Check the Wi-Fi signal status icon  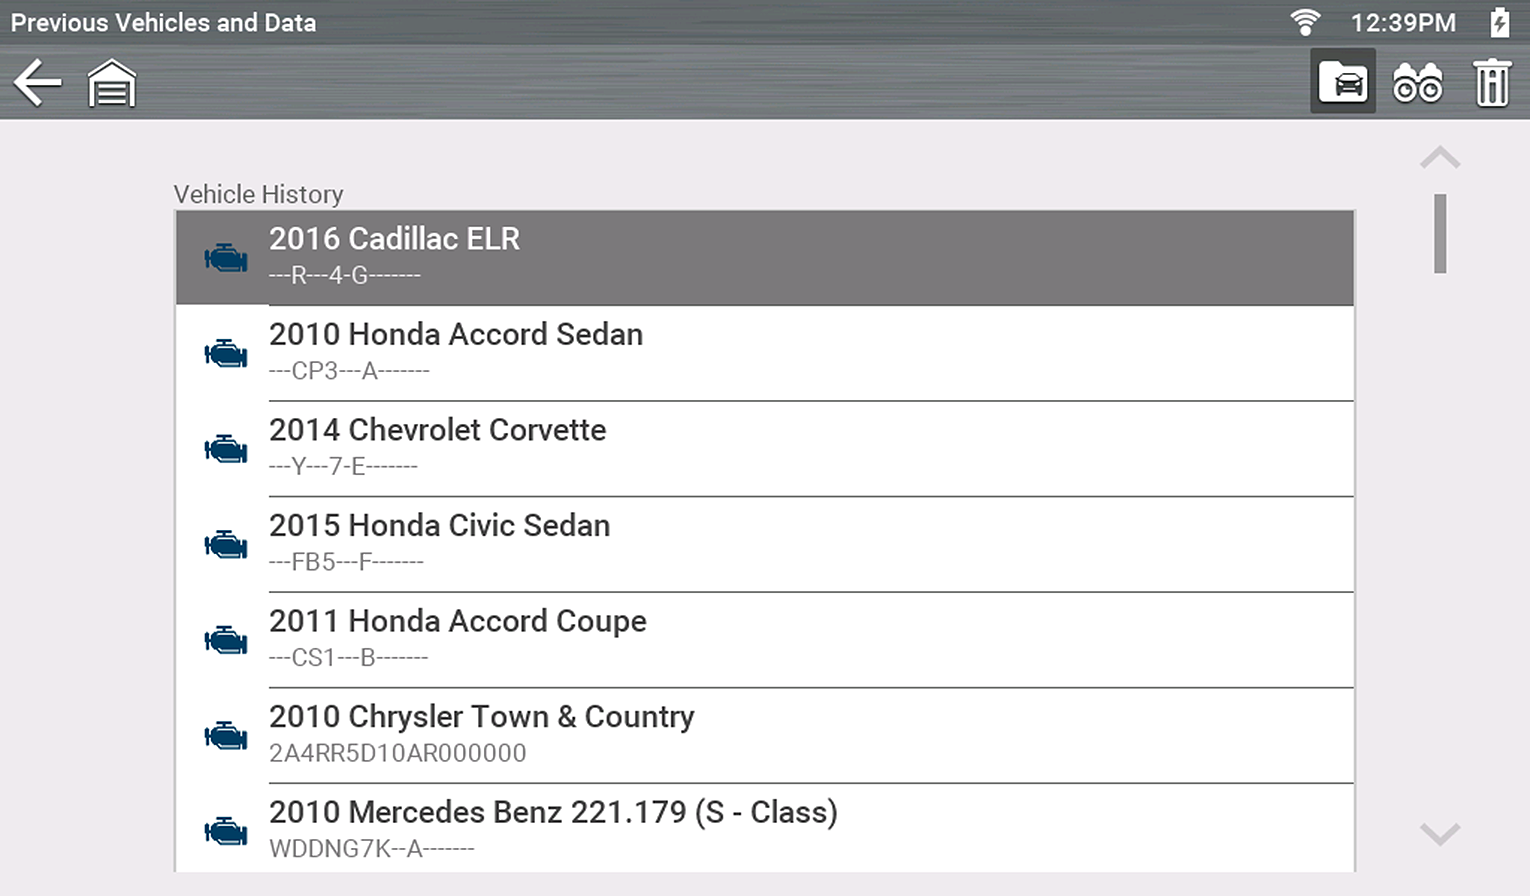(1305, 22)
